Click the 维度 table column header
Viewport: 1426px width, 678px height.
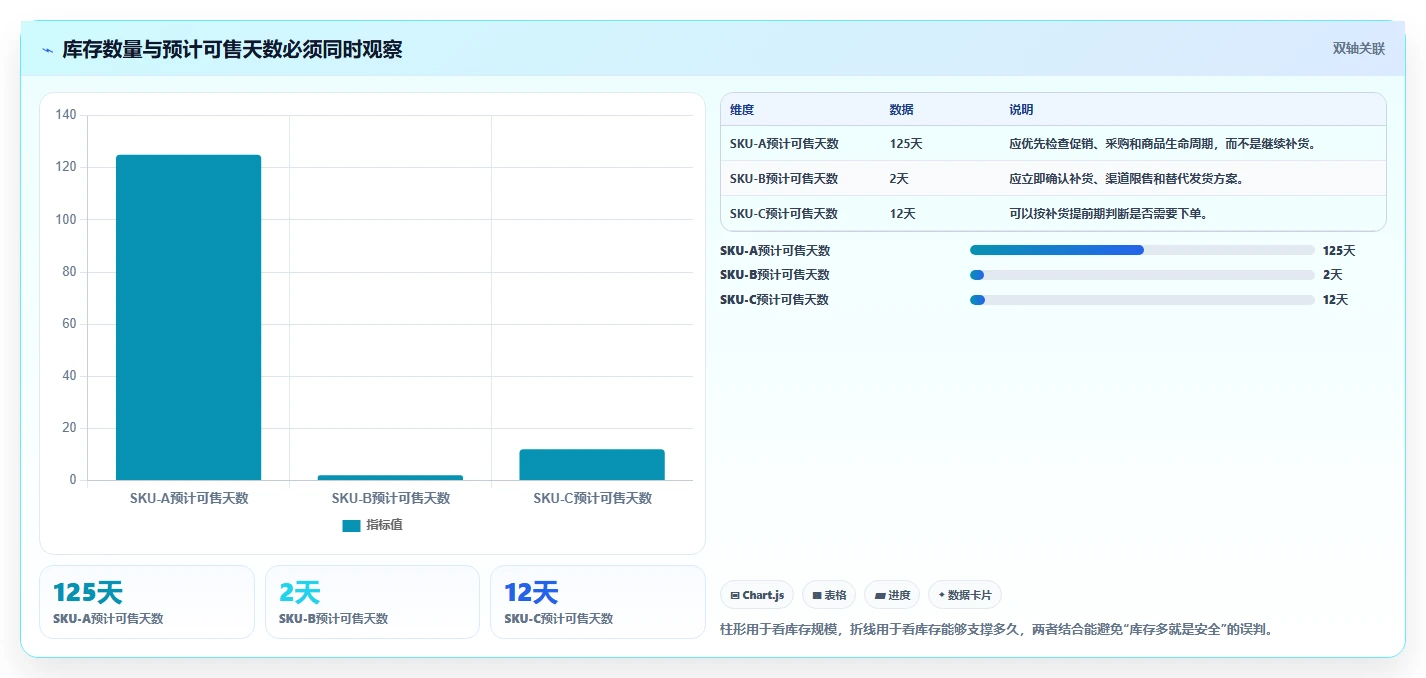pyautogui.click(x=742, y=110)
